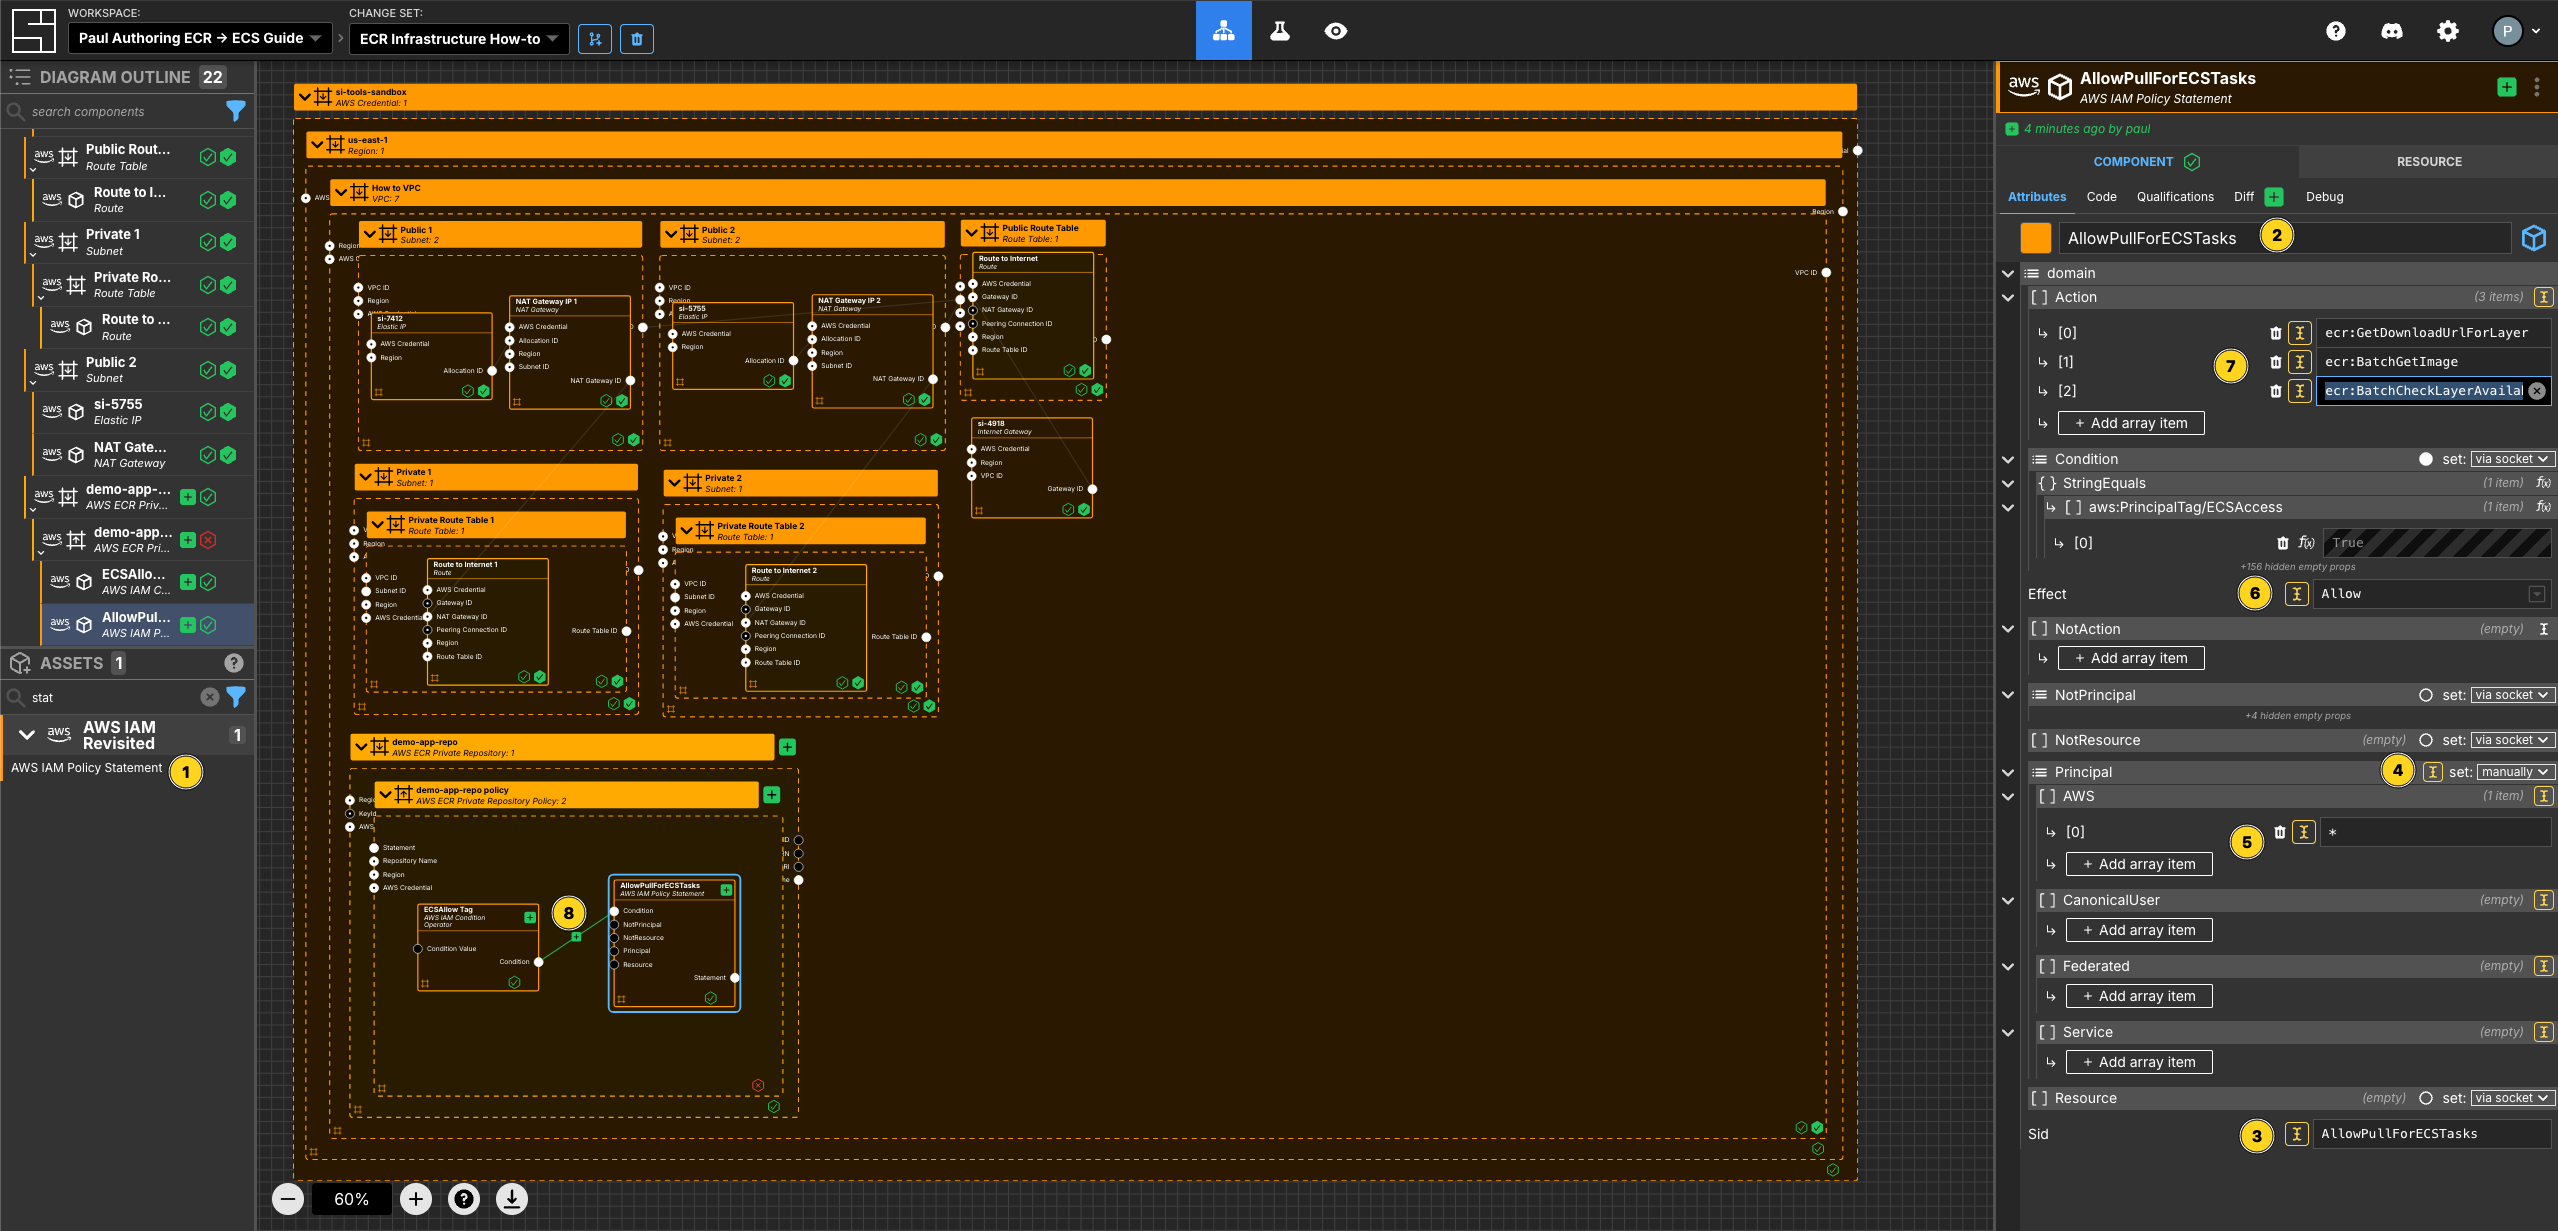Click the Statement output socket on AllowPullForECSTasks node
This screenshot has height=1231, width=2558.
[x=735, y=978]
